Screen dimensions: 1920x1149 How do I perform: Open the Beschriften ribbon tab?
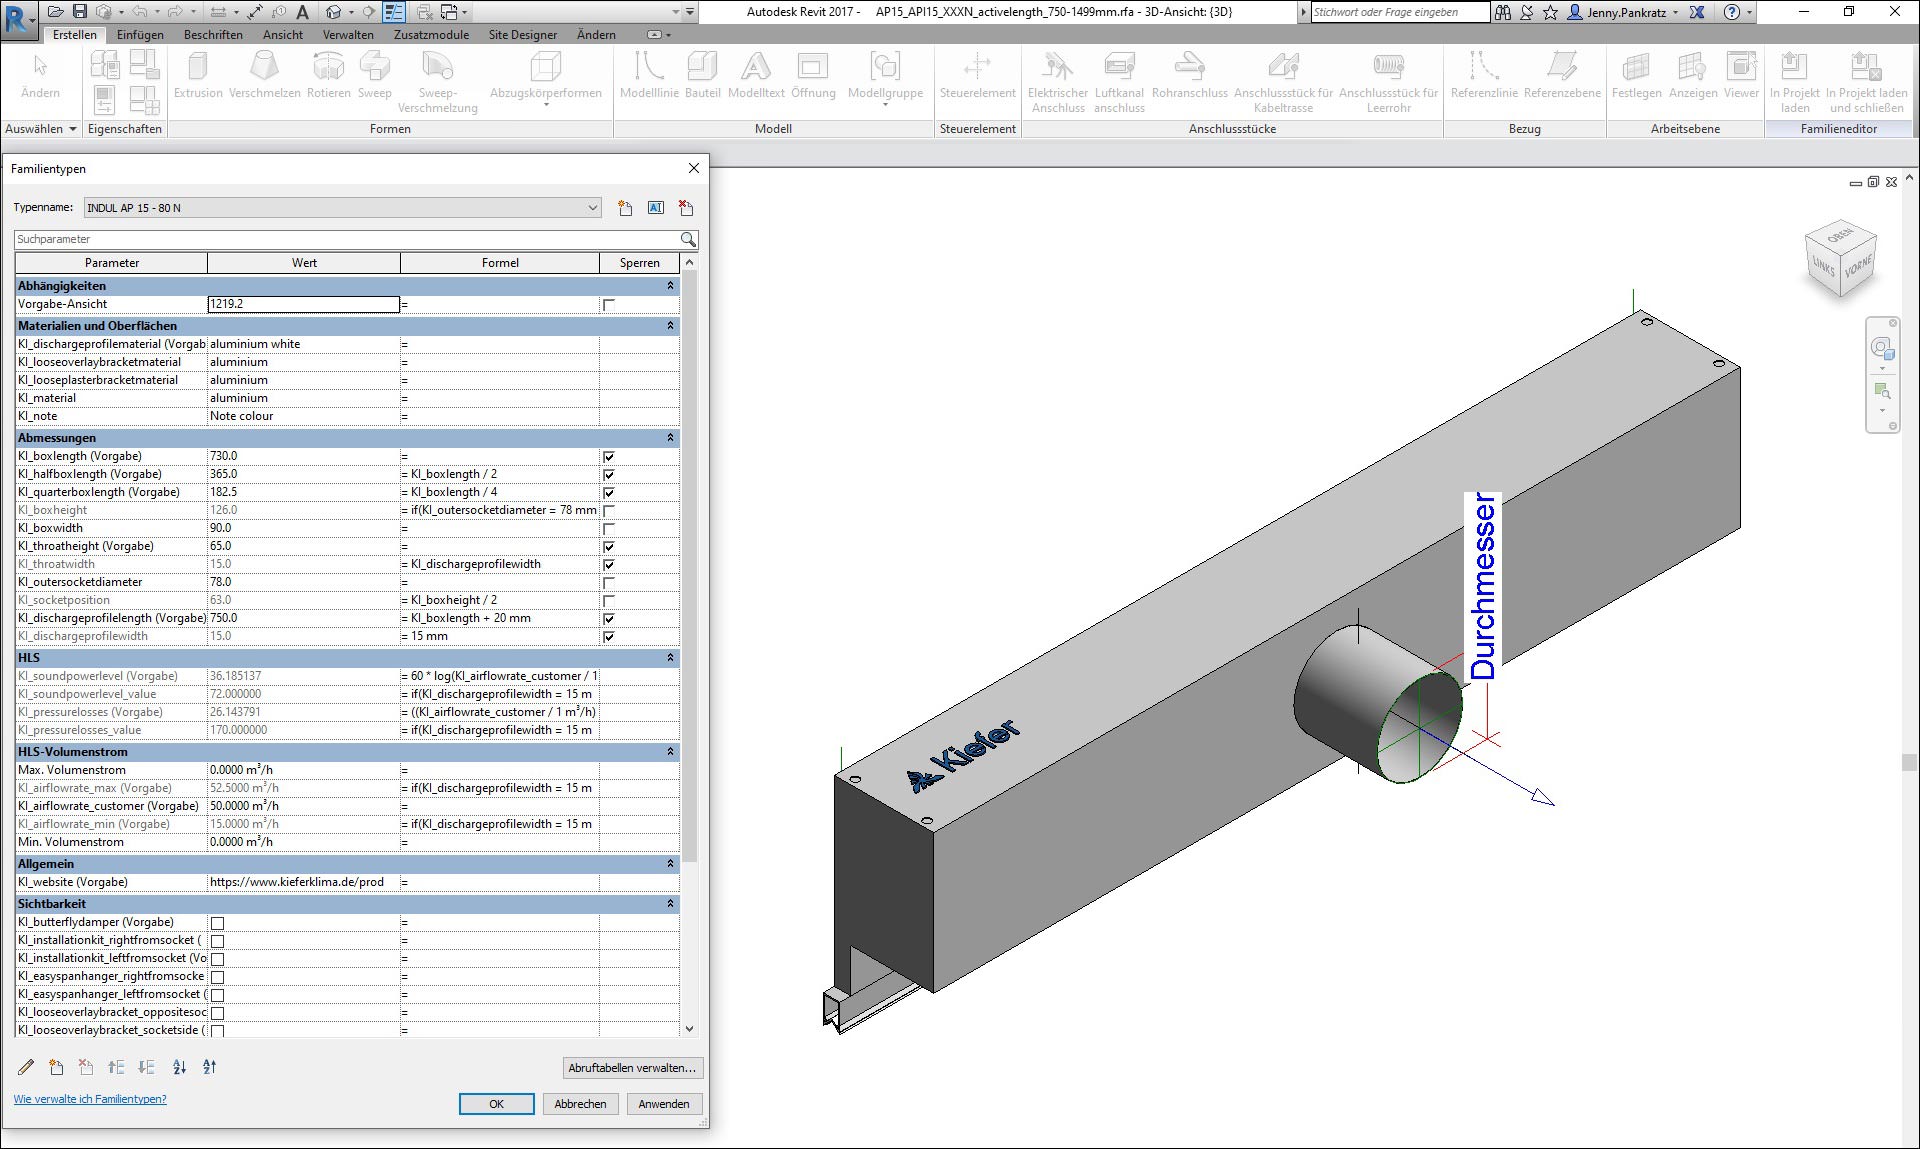coord(213,34)
